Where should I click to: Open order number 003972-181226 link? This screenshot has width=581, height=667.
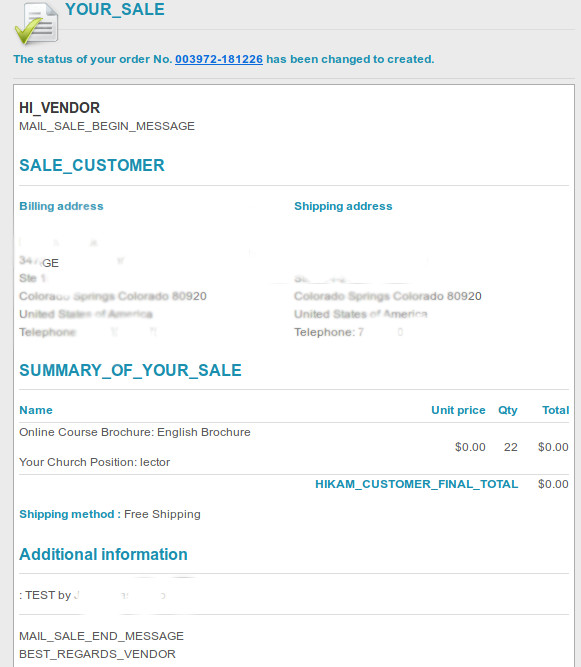point(219,59)
